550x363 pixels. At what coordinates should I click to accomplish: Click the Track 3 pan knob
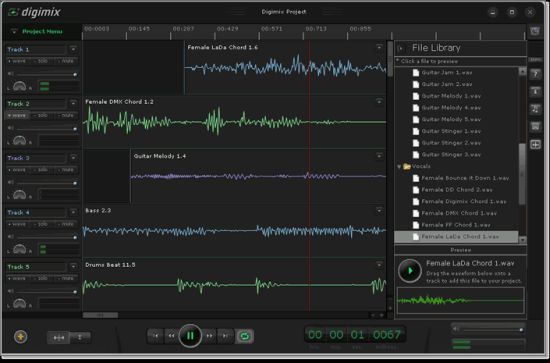point(19,195)
